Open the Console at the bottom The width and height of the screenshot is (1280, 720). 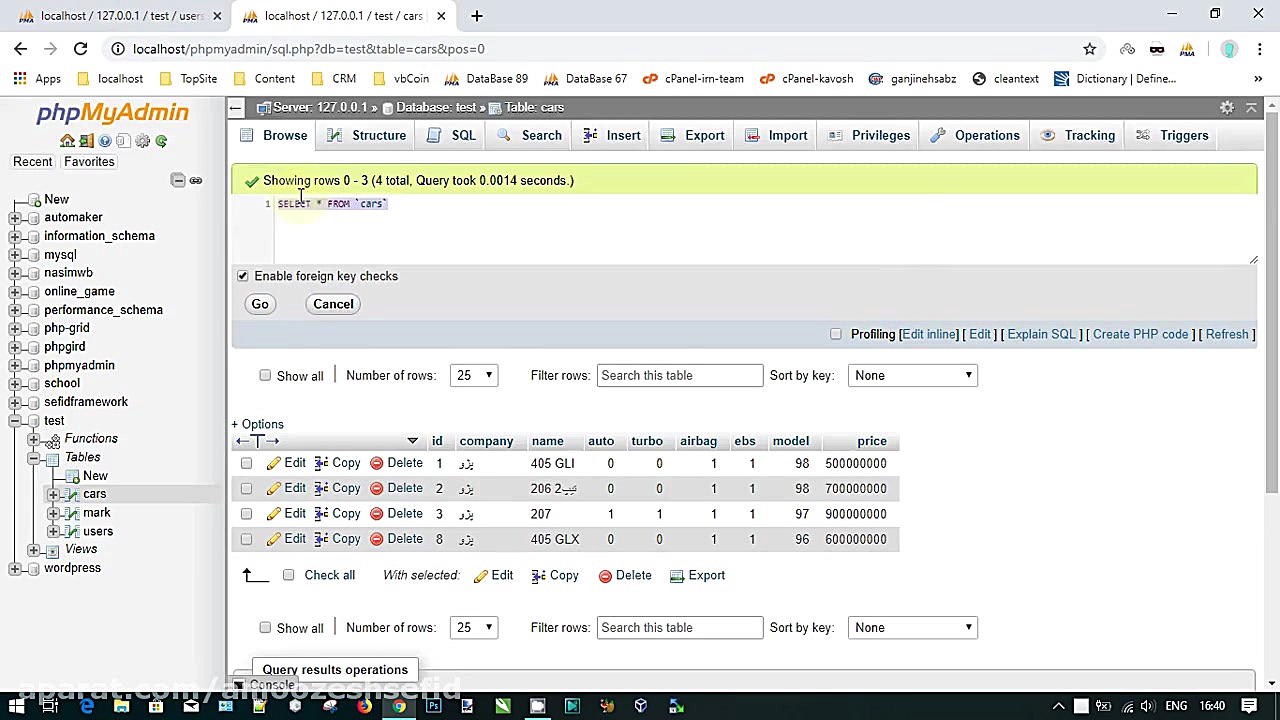point(272,684)
